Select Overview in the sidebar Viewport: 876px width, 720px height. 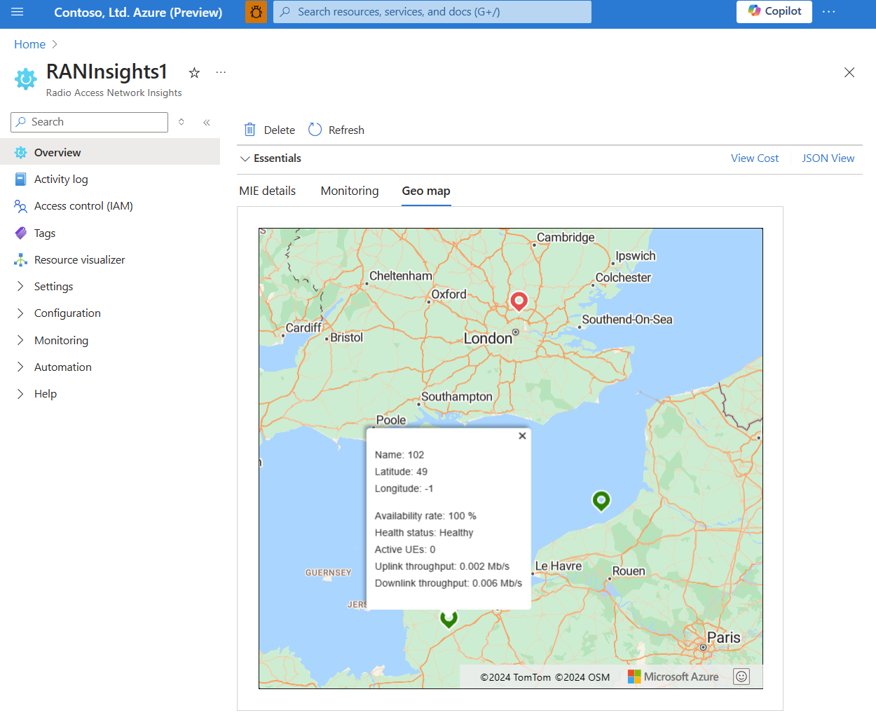pos(110,152)
